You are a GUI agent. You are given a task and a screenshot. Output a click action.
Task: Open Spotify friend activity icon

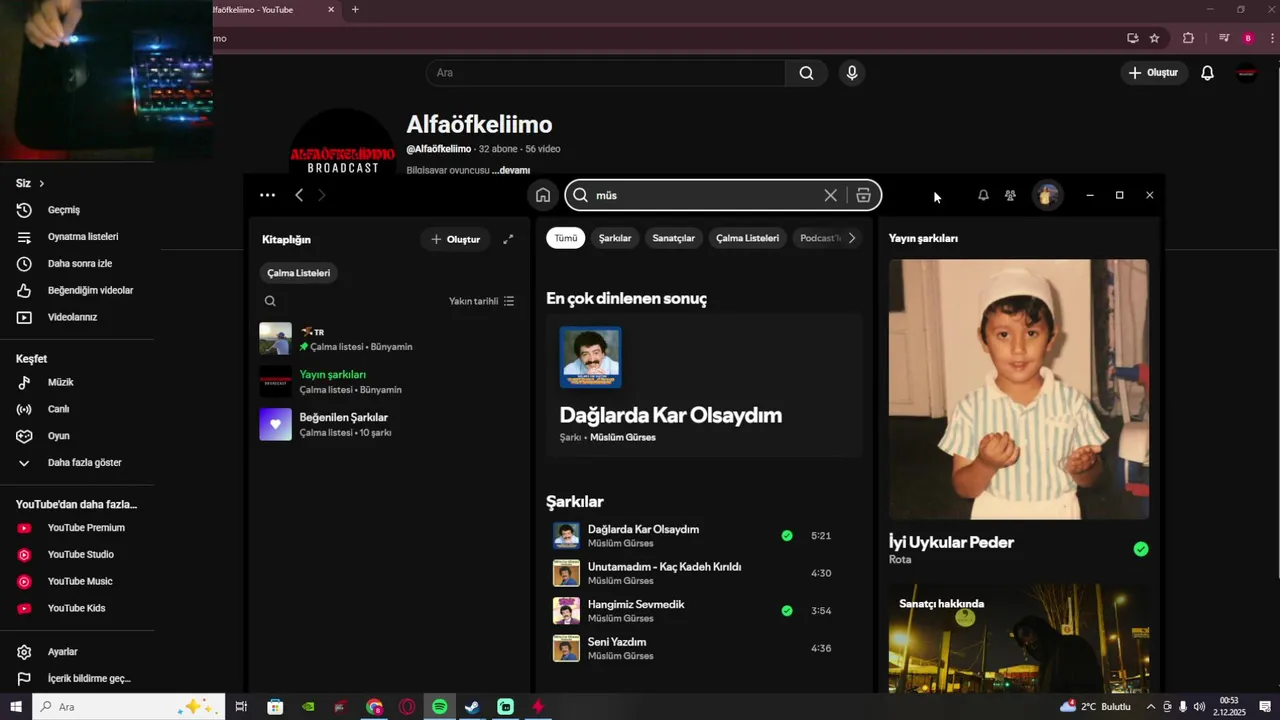click(x=1010, y=195)
